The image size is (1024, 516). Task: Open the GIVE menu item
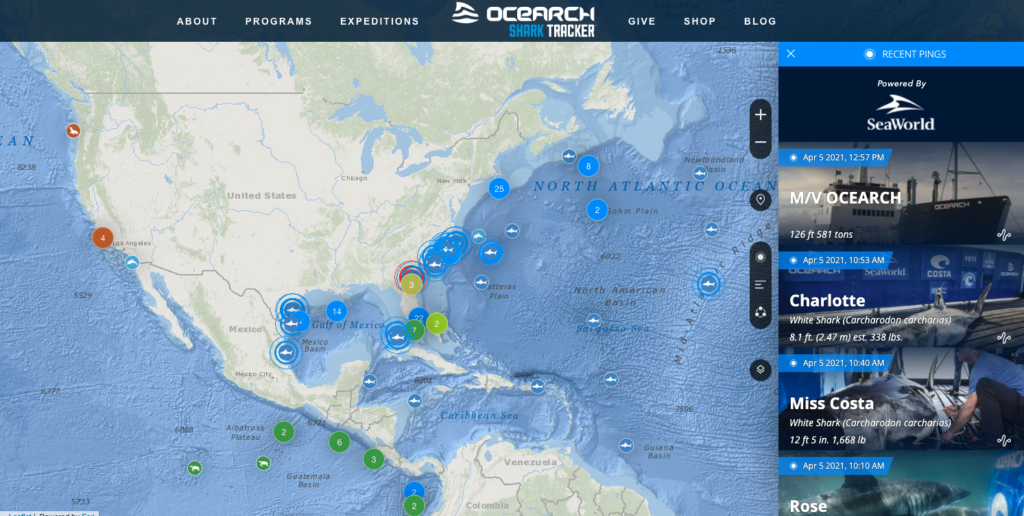pos(641,22)
